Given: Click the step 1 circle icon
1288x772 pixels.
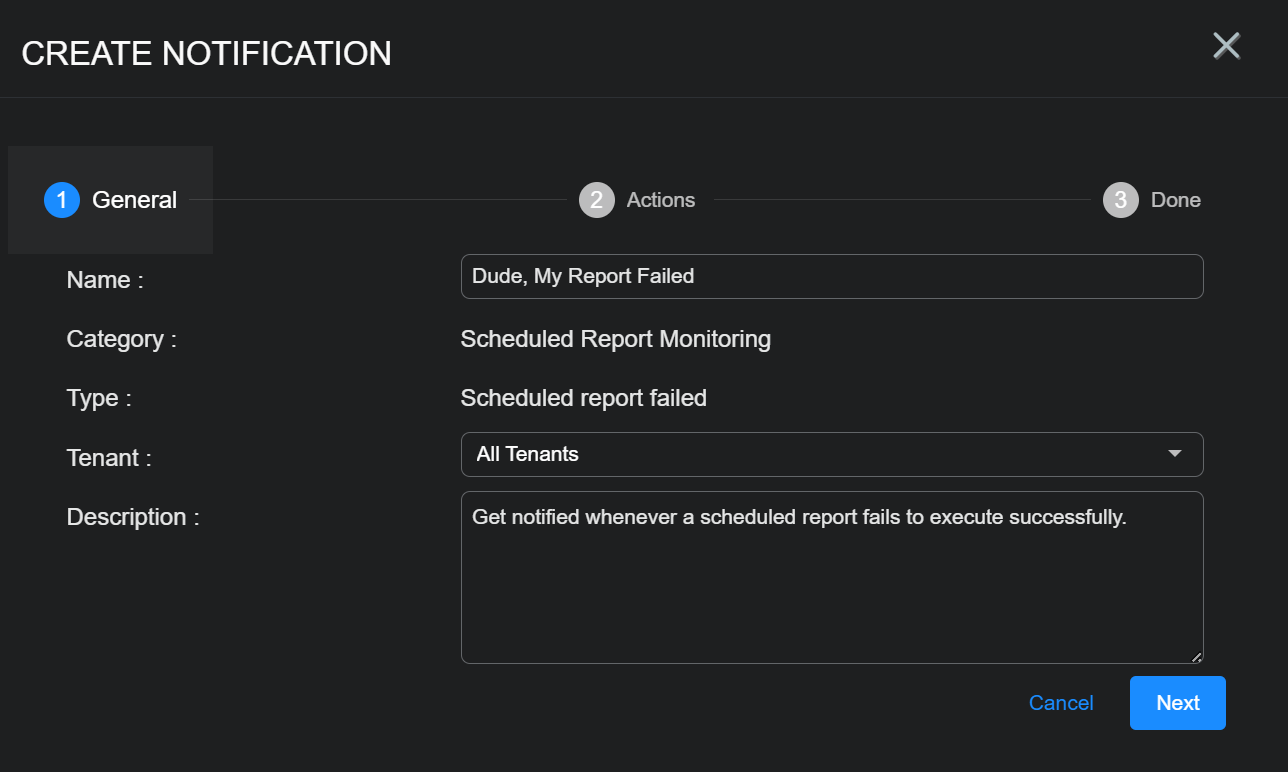Looking at the screenshot, I should (62, 200).
